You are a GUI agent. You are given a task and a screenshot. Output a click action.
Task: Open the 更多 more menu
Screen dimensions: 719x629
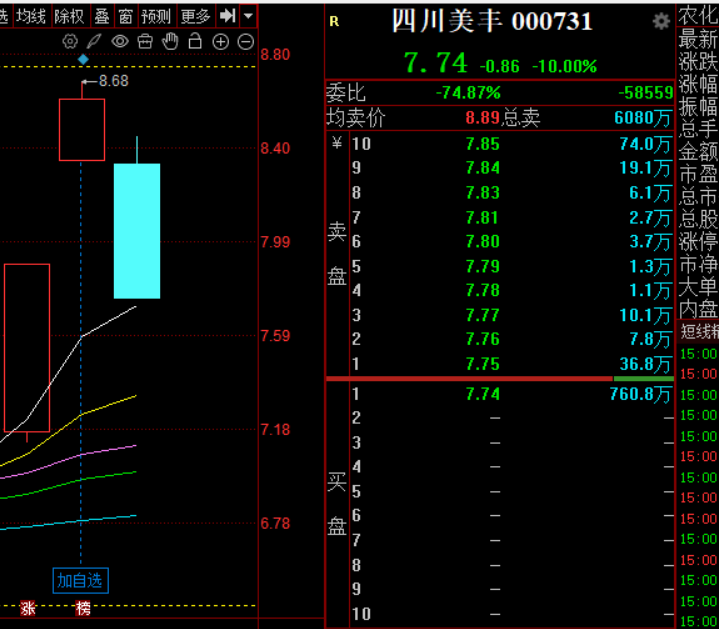click(195, 17)
